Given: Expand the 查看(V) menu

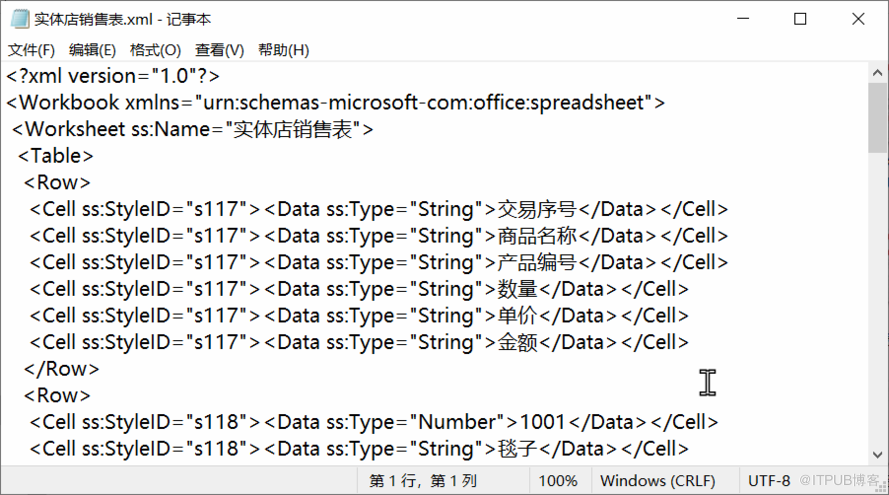Looking at the screenshot, I should point(219,50).
